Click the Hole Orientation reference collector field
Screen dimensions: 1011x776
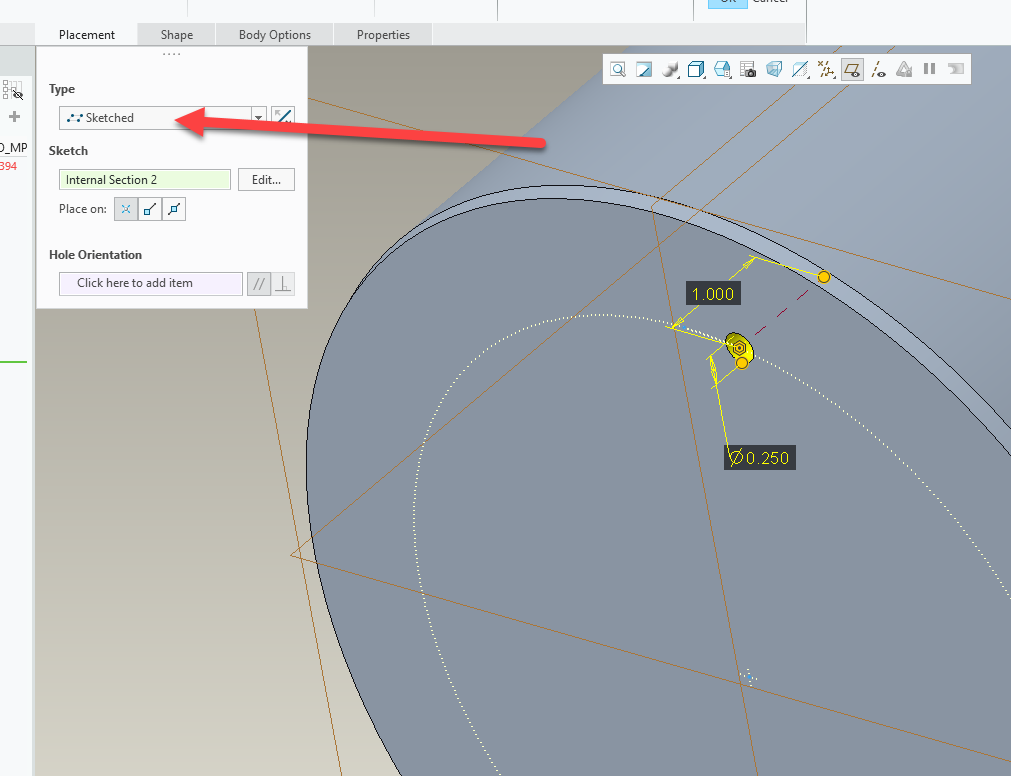tap(150, 283)
